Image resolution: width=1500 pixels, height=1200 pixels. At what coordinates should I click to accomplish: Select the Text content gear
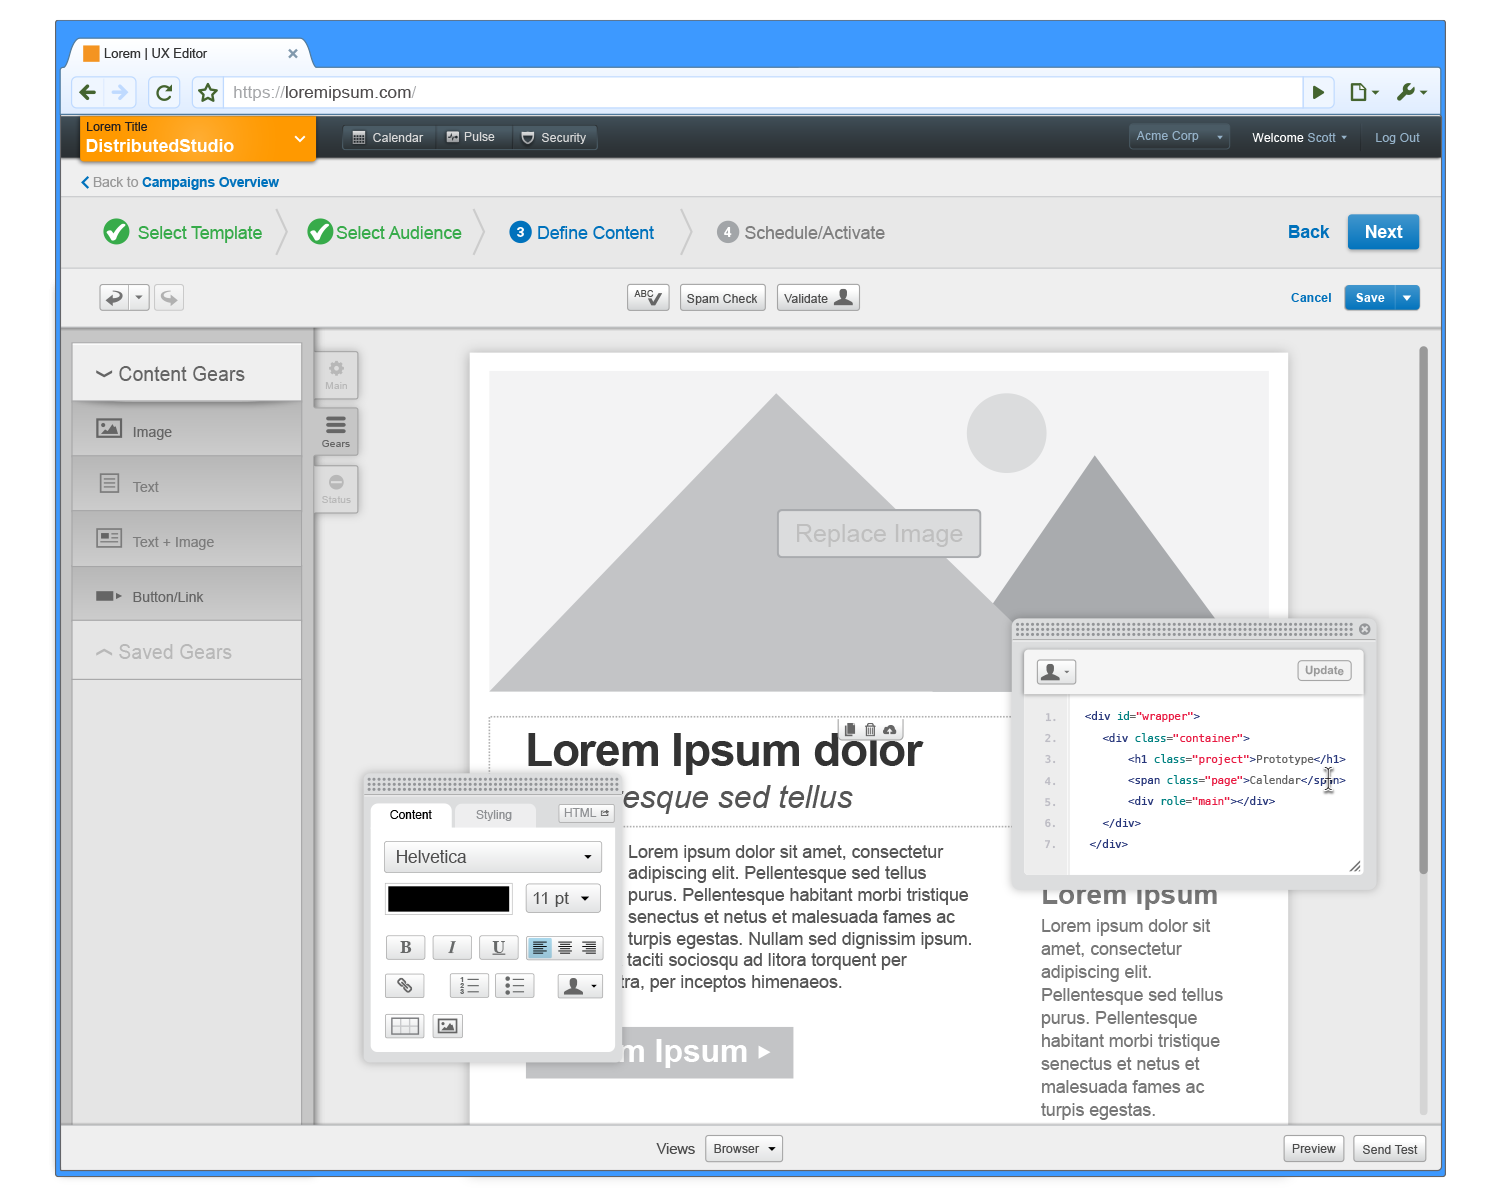pos(187,485)
